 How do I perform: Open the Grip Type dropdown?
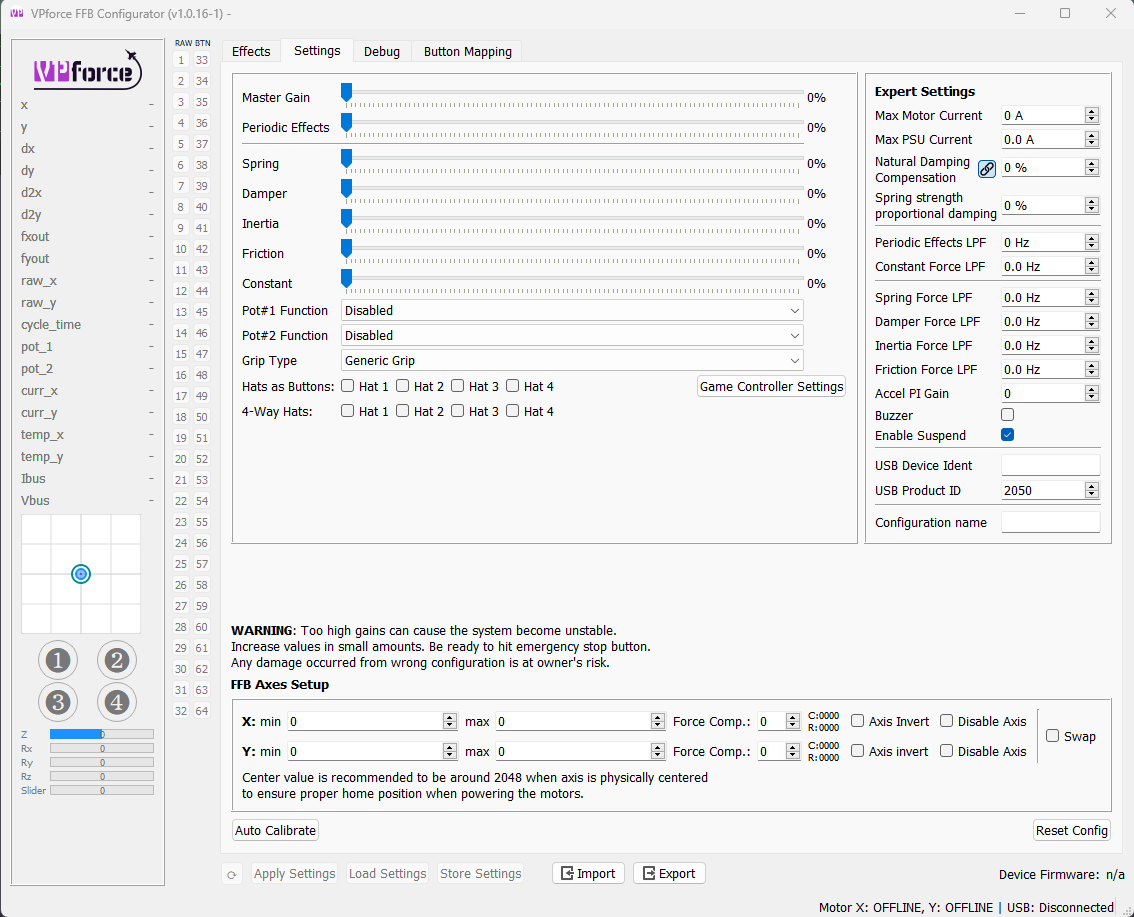572,360
